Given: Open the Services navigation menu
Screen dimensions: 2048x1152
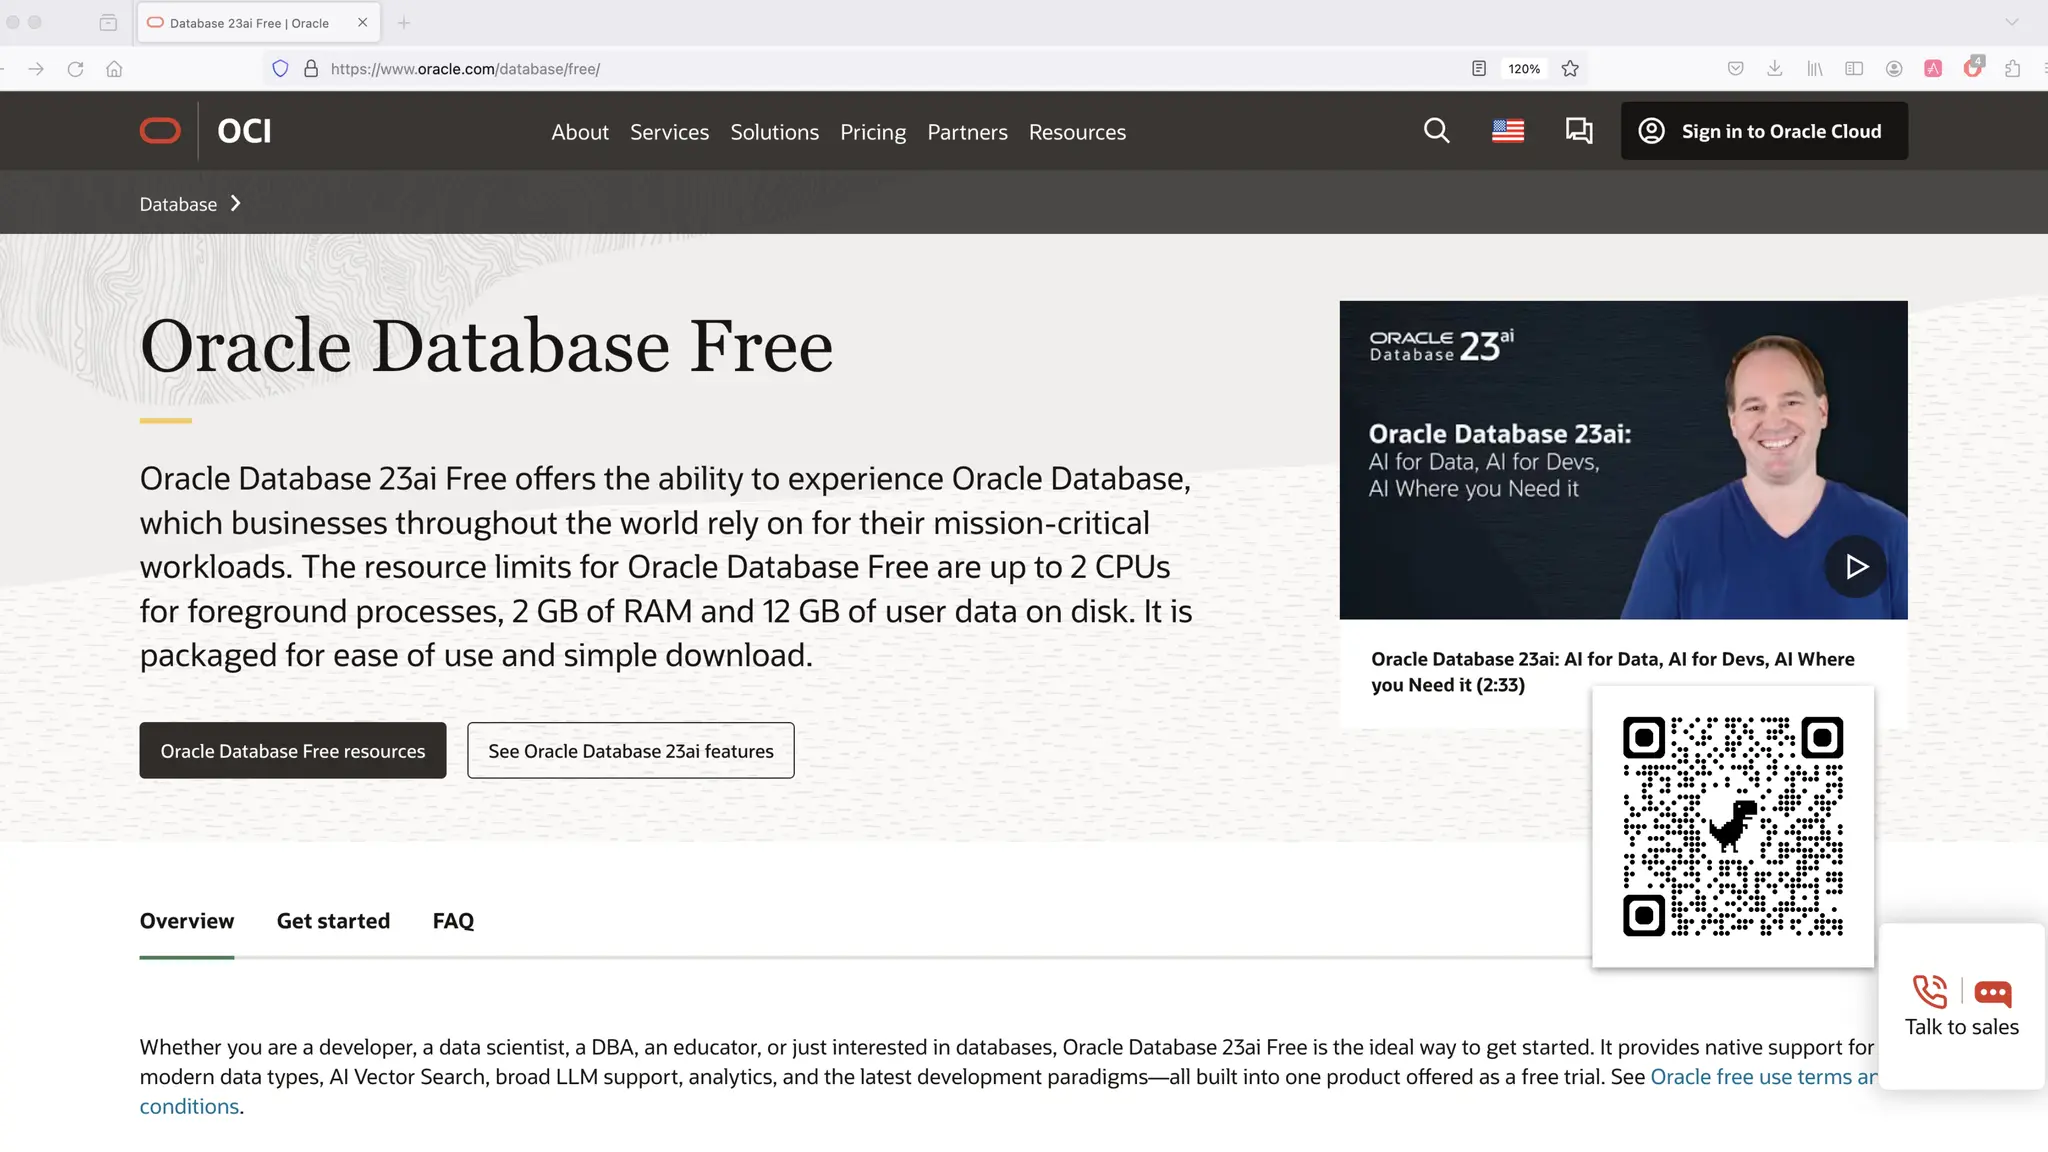Looking at the screenshot, I should [x=669, y=132].
